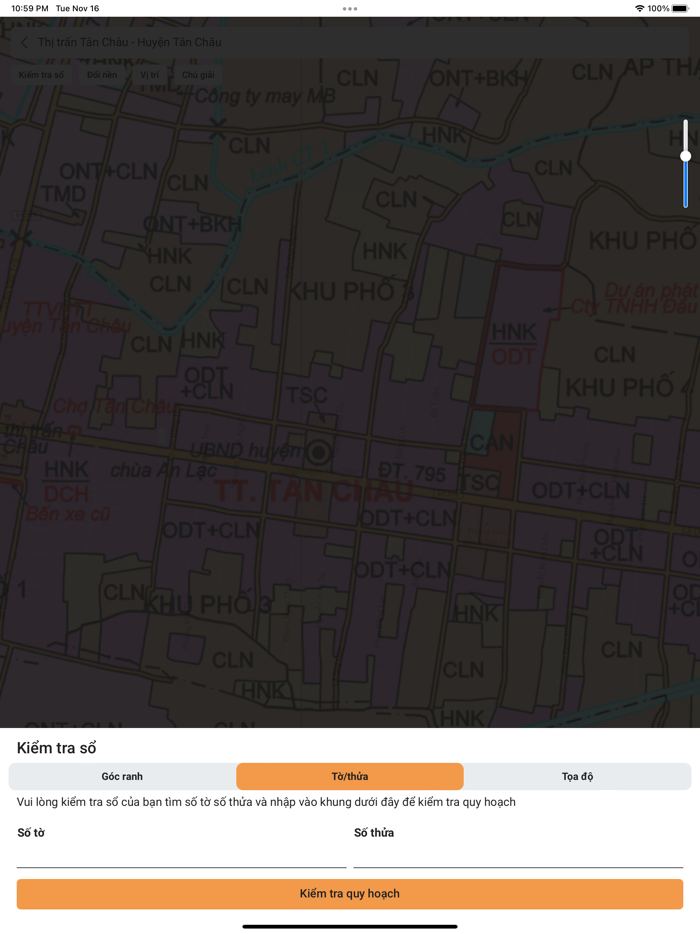Image resolution: width=700 pixels, height=934 pixels.
Task: Focus the Số tờ input field
Action: tap(181, 855)
